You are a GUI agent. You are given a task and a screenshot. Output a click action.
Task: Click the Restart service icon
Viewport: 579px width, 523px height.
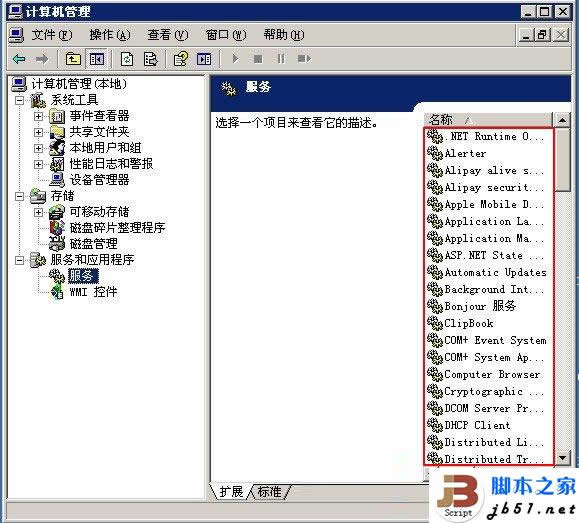coord(304,59)
